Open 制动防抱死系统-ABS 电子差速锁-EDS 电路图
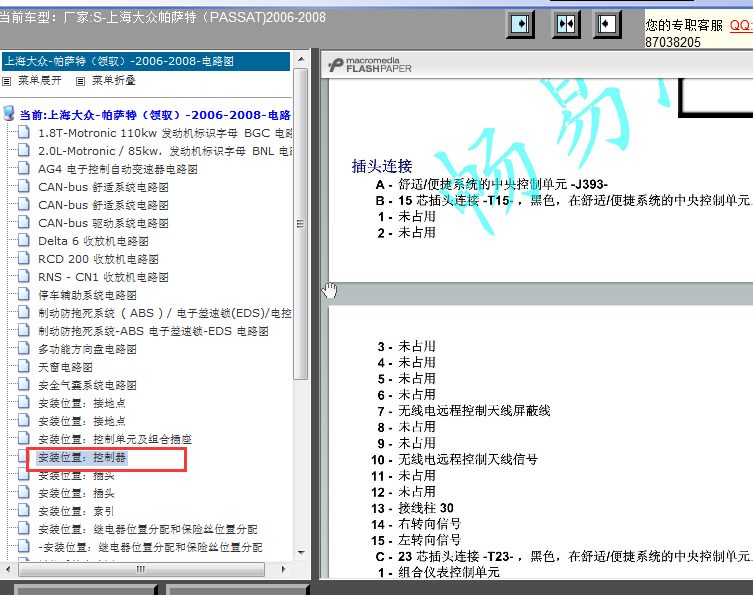The image size is (753, 595). click(x=153, y=331)
